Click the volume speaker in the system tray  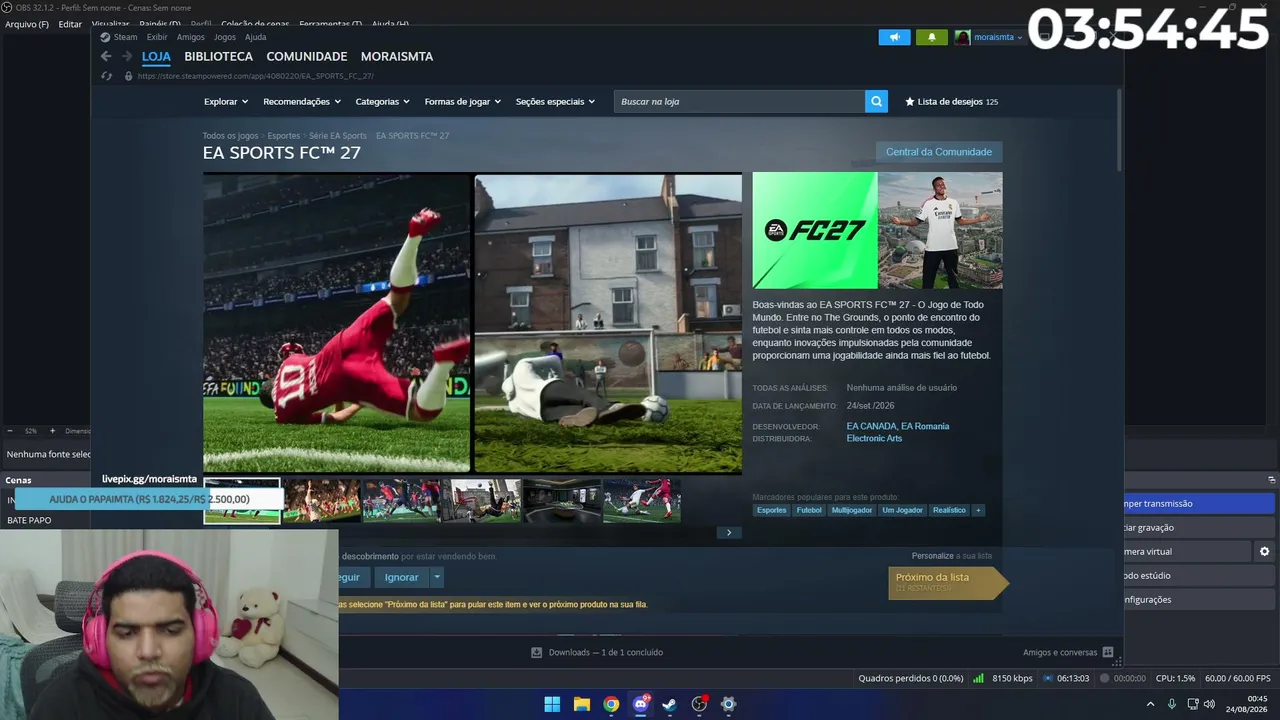(x=1210, y=704)
